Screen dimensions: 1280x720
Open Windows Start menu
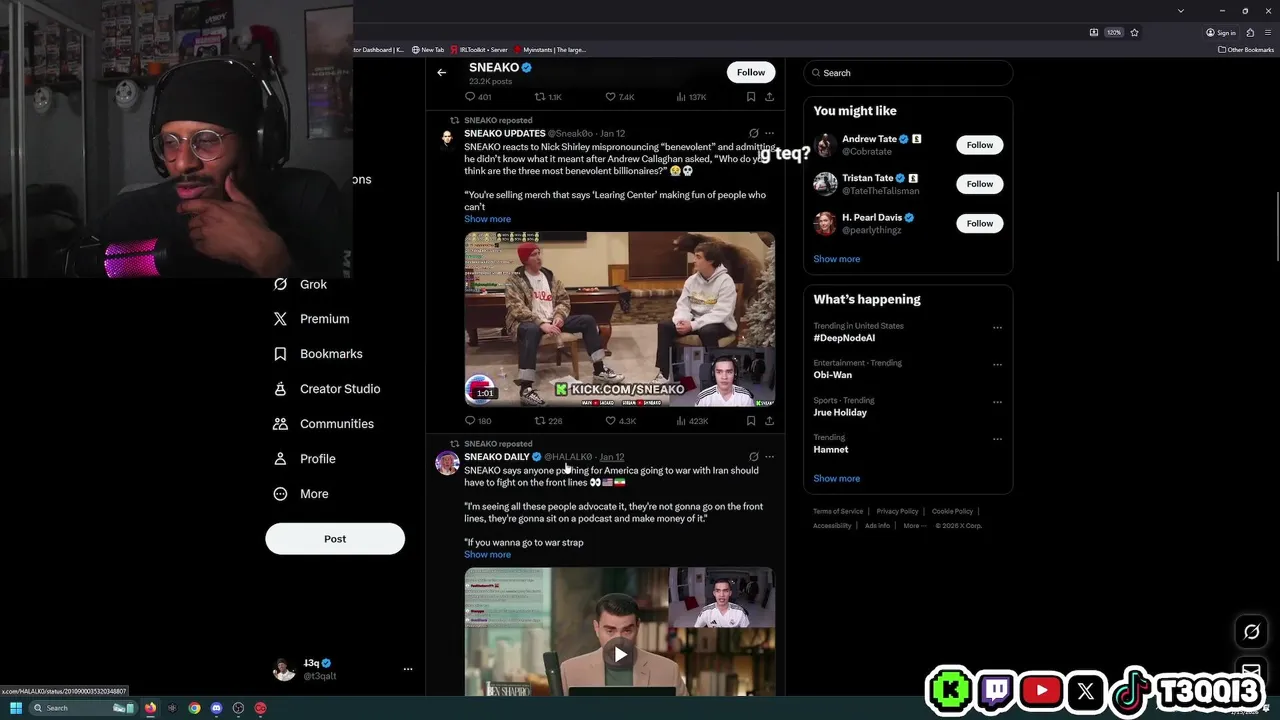point(16,708)
